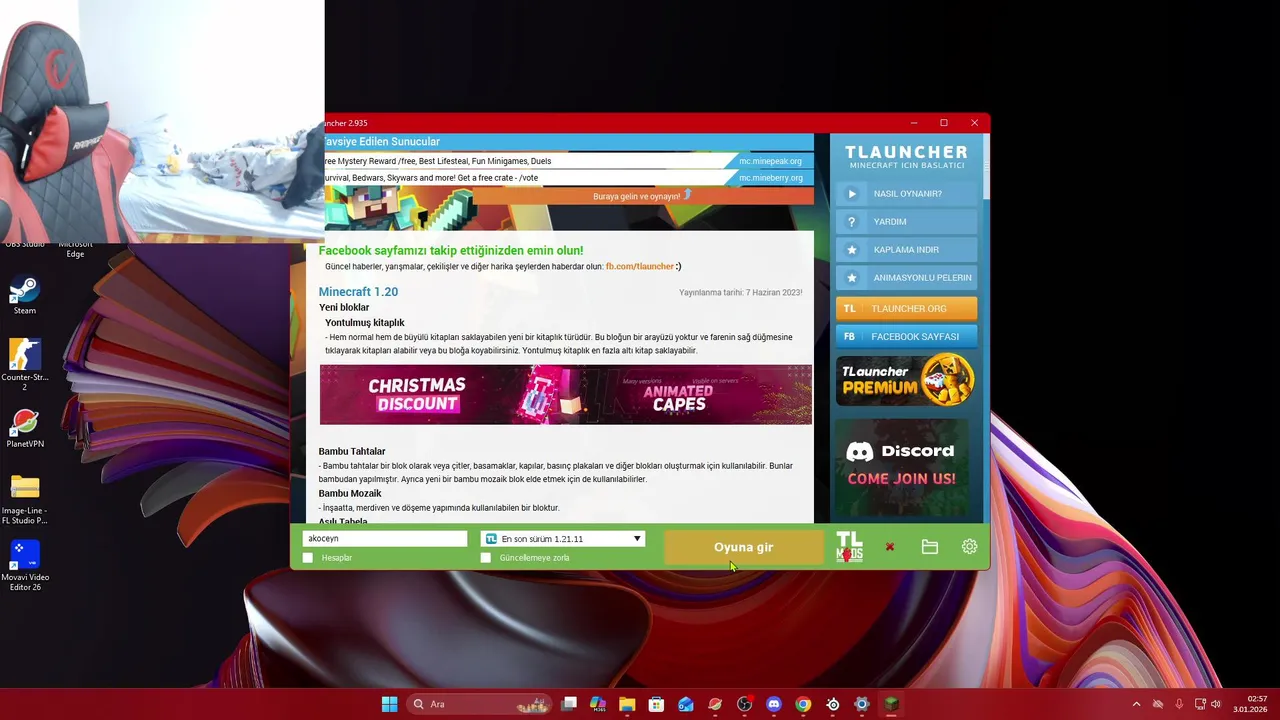Click the username field containing akoceyn
Image resolution: width=1280 pixels, height=720 pixels.
coord(385,539)
